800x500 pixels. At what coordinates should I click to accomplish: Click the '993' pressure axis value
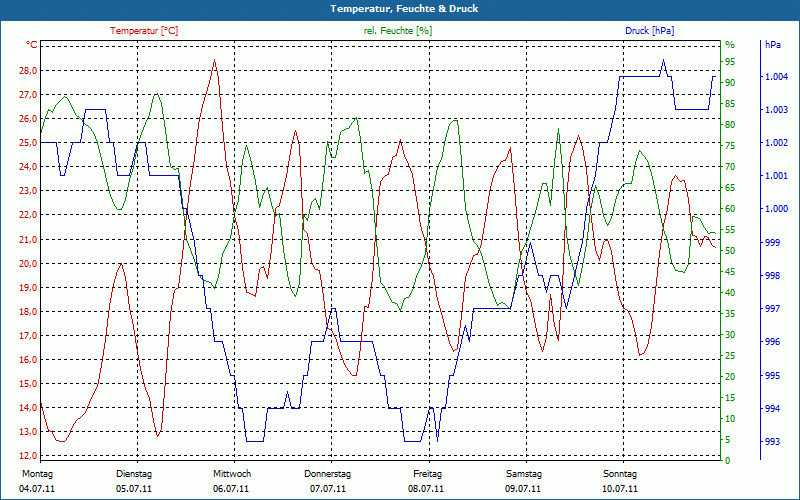[772, 441]
